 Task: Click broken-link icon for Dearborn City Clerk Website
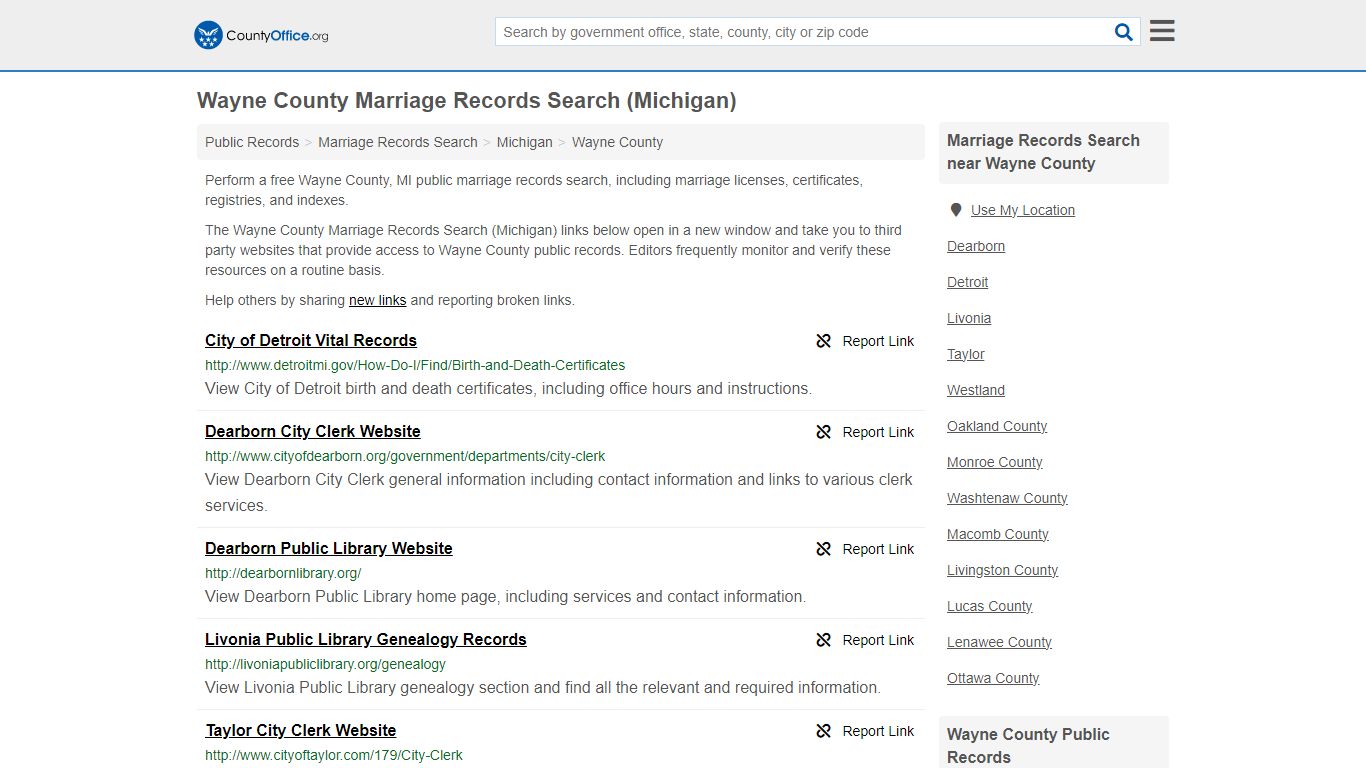point(824,432)
